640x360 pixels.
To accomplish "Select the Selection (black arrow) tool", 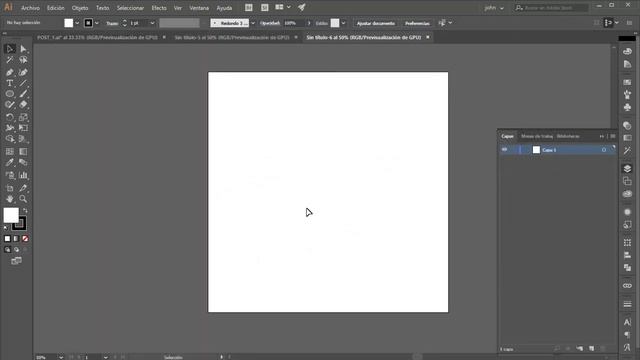I will click(x=9, y=49).
